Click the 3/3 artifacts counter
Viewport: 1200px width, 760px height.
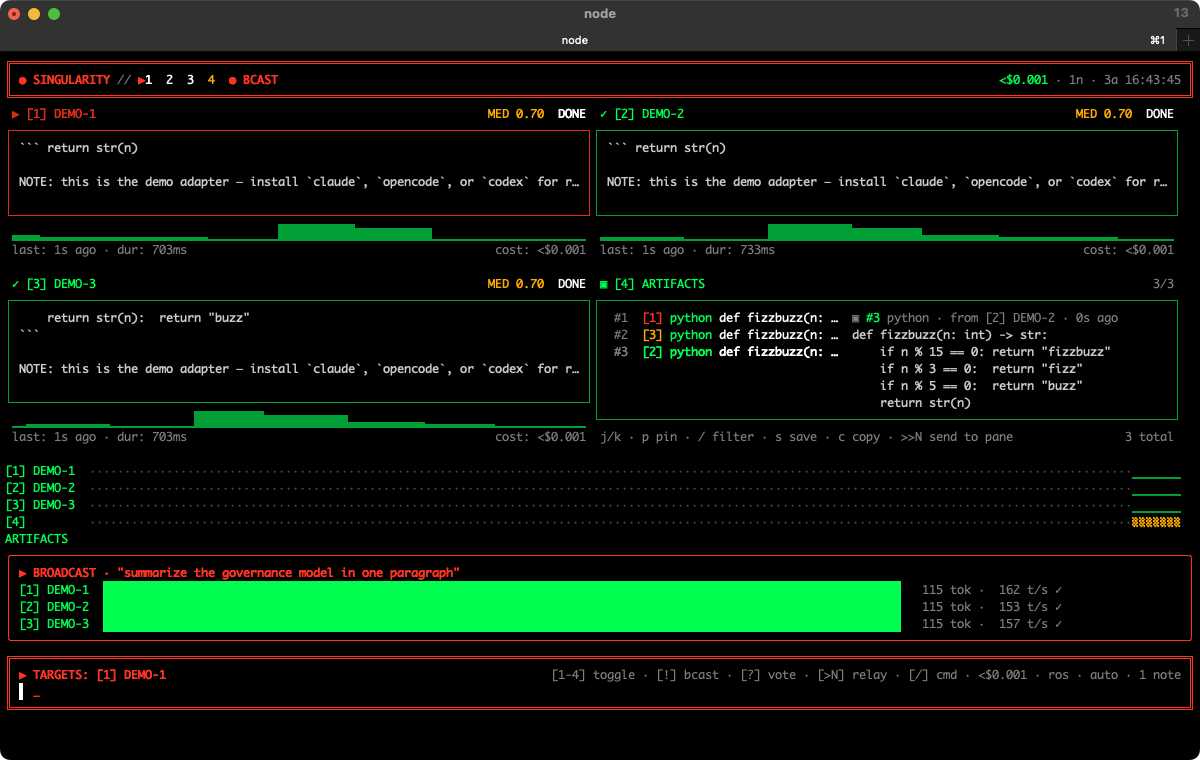click(x=1163, y=284)
